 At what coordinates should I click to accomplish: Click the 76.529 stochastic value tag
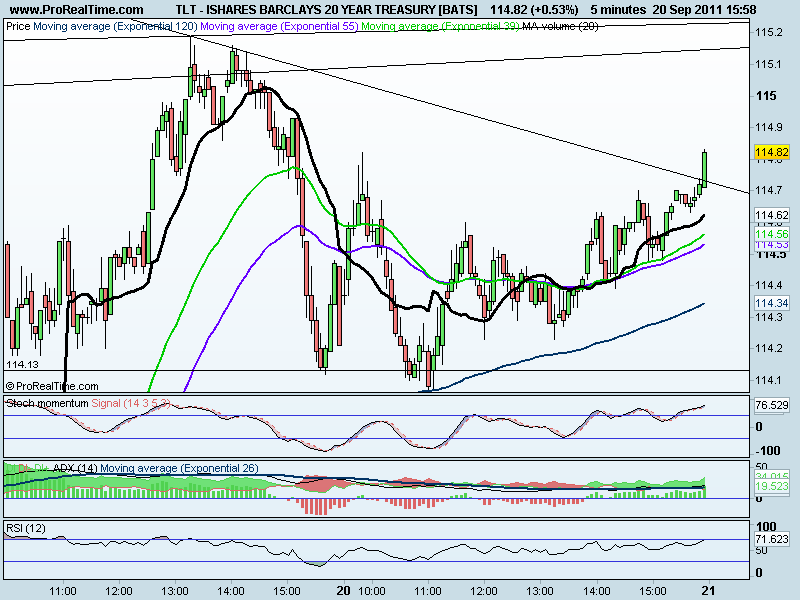point(771,405)
